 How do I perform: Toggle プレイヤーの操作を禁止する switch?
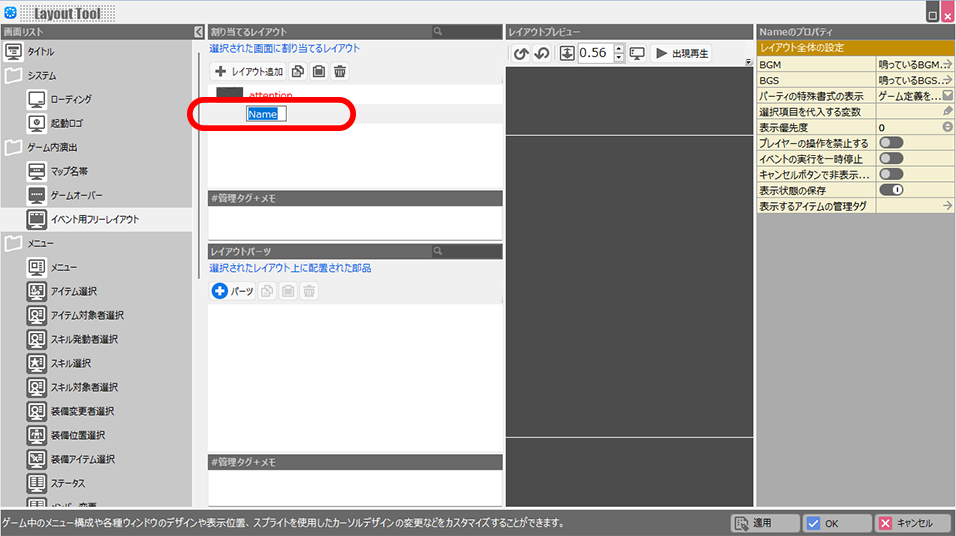[x=890, y=143]
